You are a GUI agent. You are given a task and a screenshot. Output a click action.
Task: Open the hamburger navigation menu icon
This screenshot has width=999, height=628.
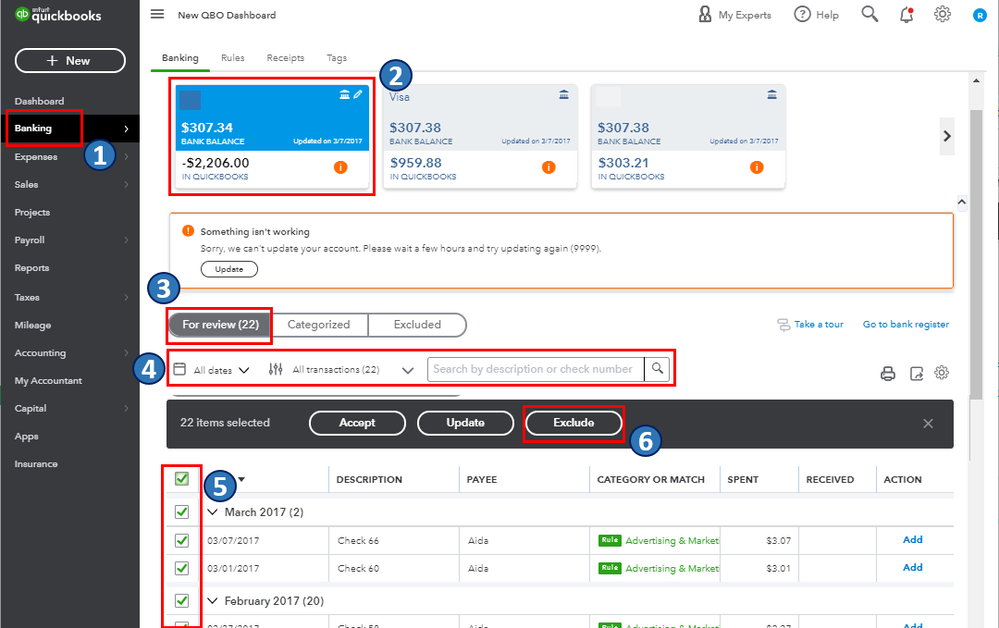click(157, 14)
